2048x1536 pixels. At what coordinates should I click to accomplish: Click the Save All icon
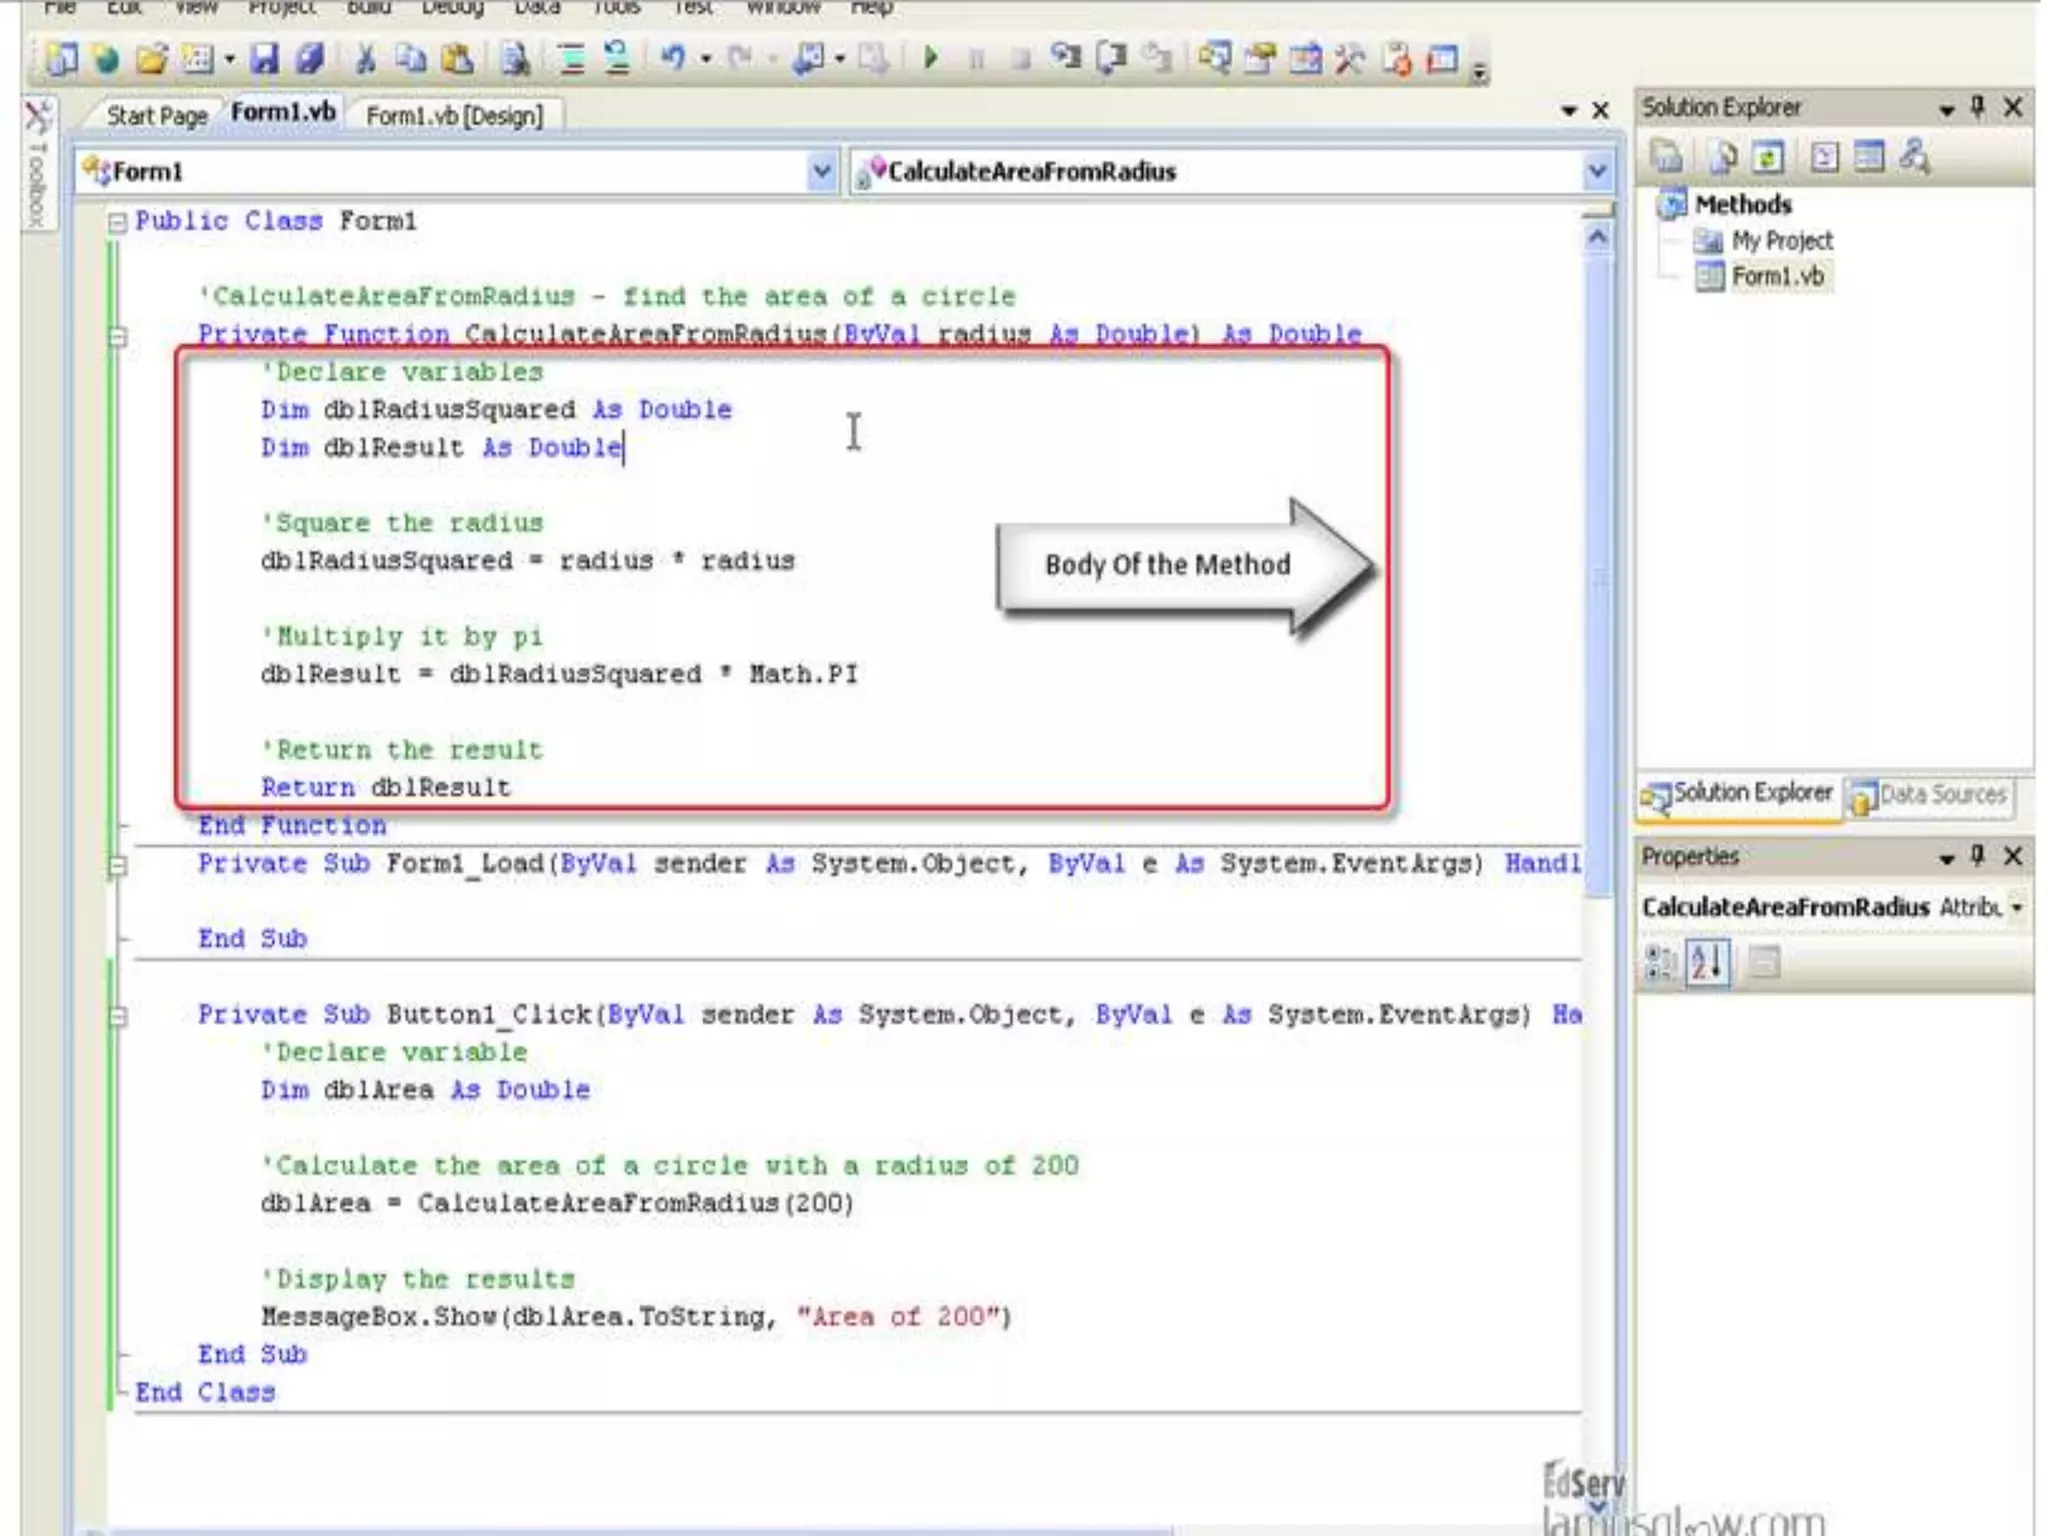[311, 59]
